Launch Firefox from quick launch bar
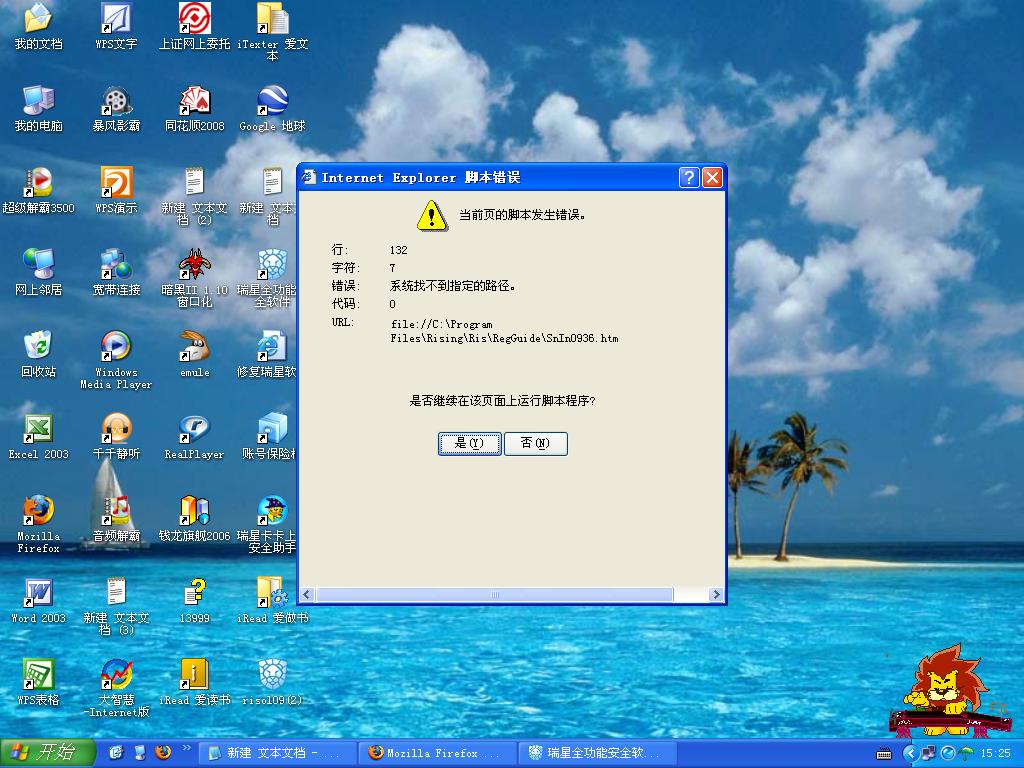Screen dimensions: 1024x768 tap(163, 752)
